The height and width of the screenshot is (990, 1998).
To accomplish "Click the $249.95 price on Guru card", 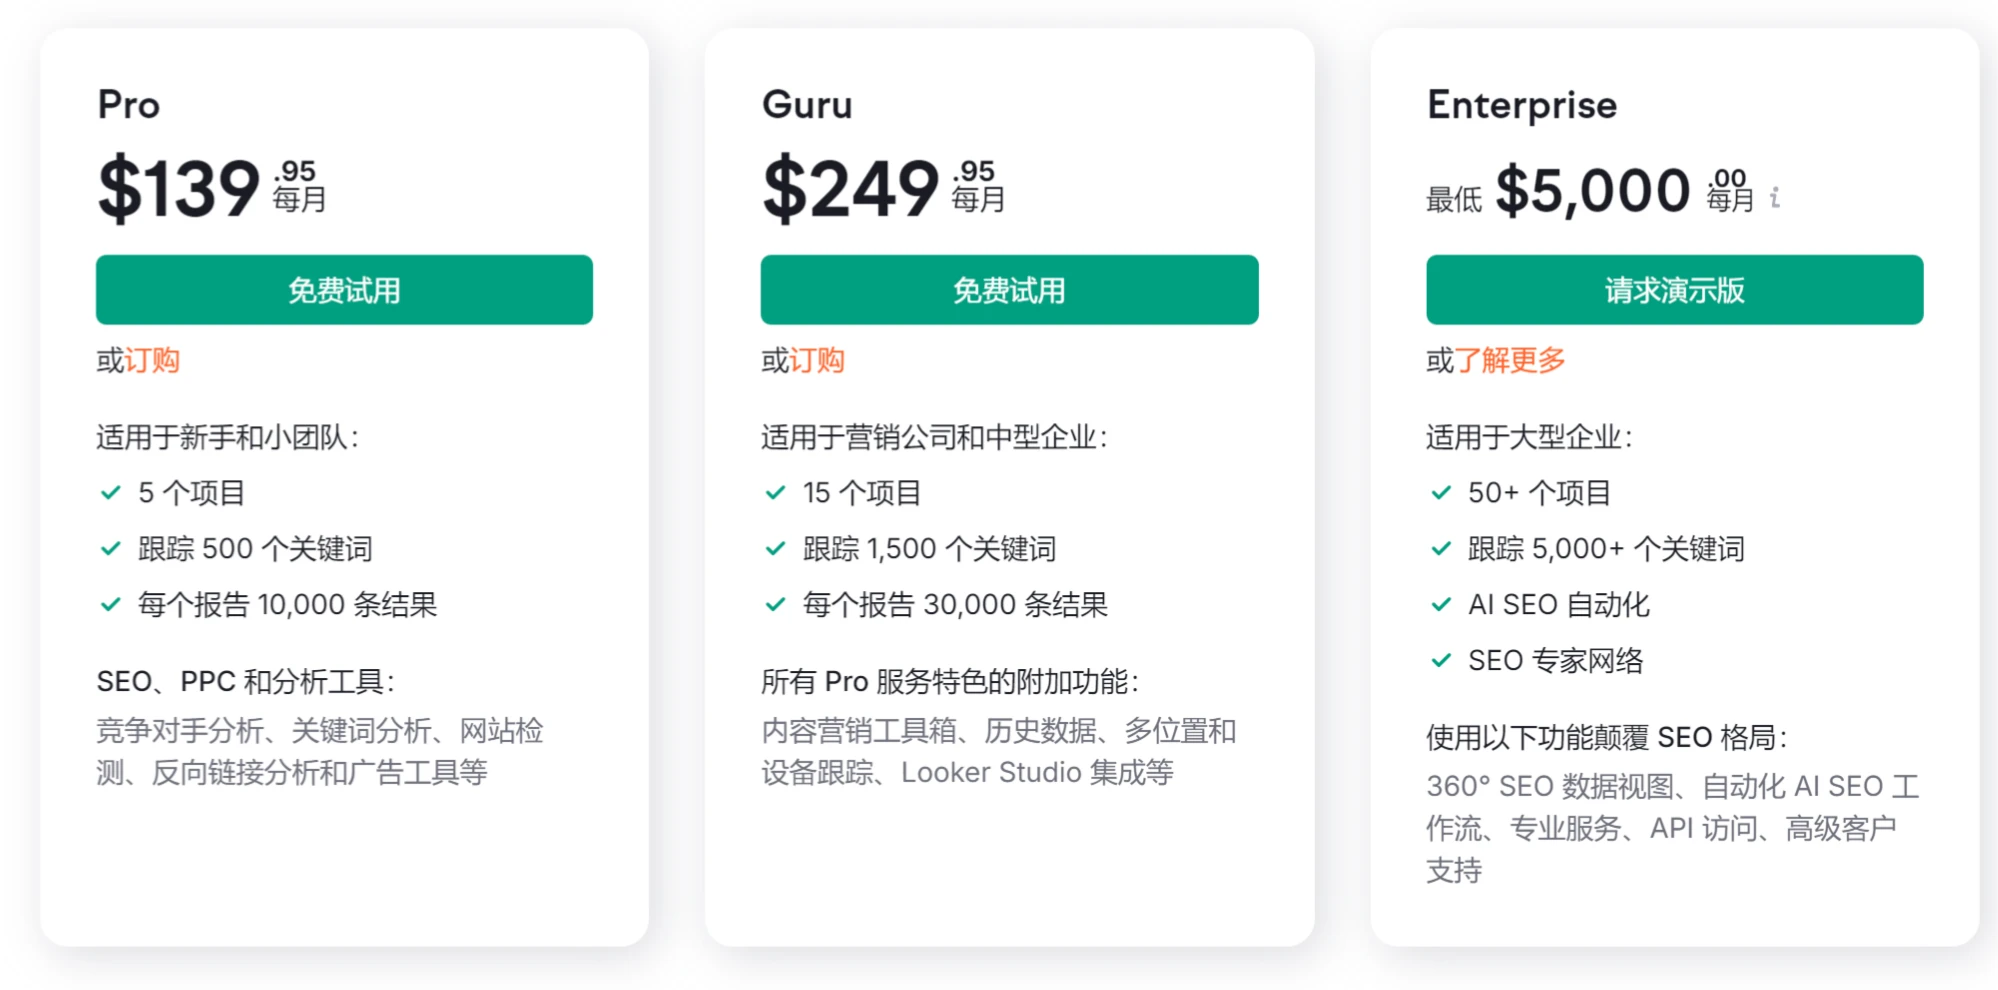I will (848, 188).
